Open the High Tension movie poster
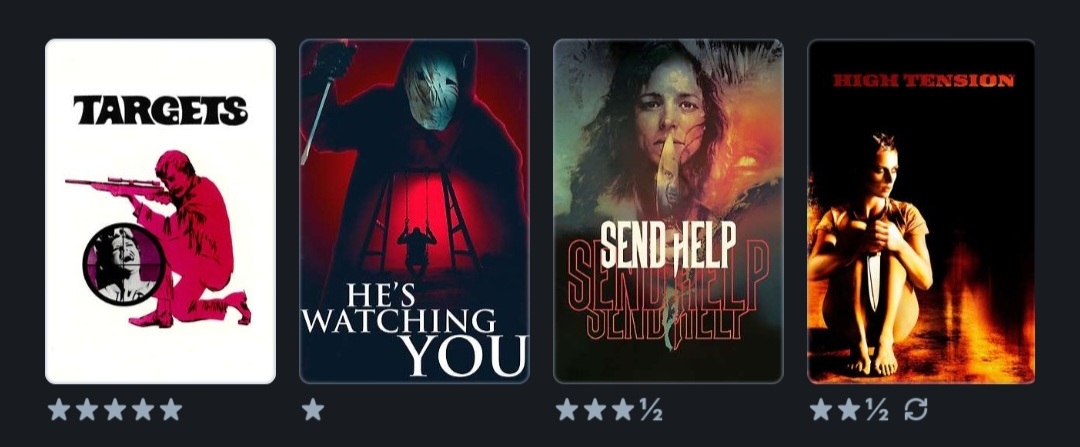Viewport: 1080px width, 447px height. coord(921,211)
